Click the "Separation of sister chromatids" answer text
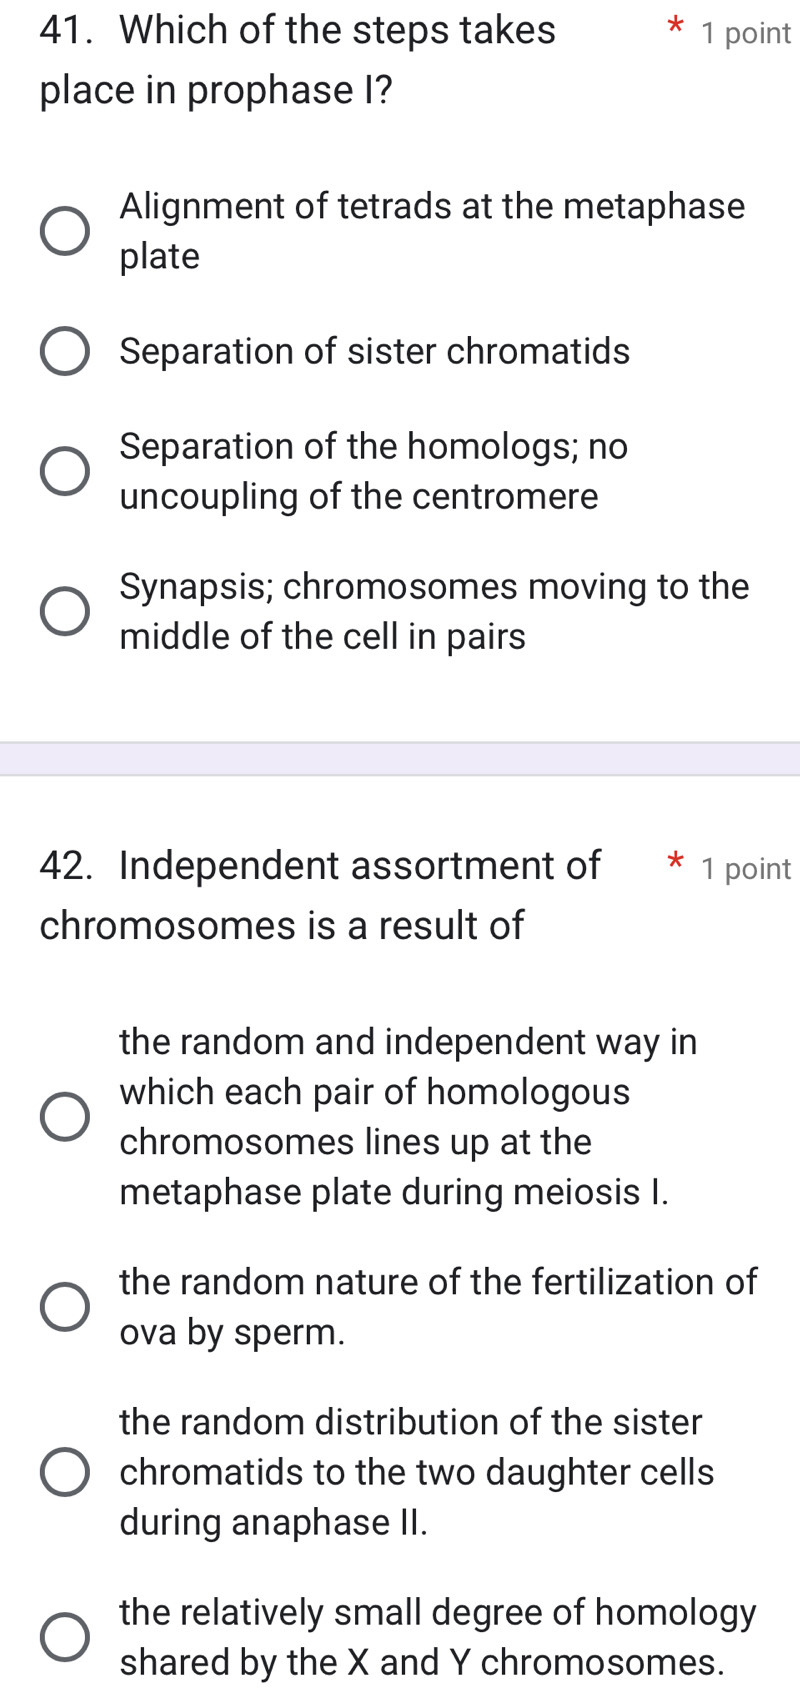This screenshot has height=1696, width=800. click(375, 352)
